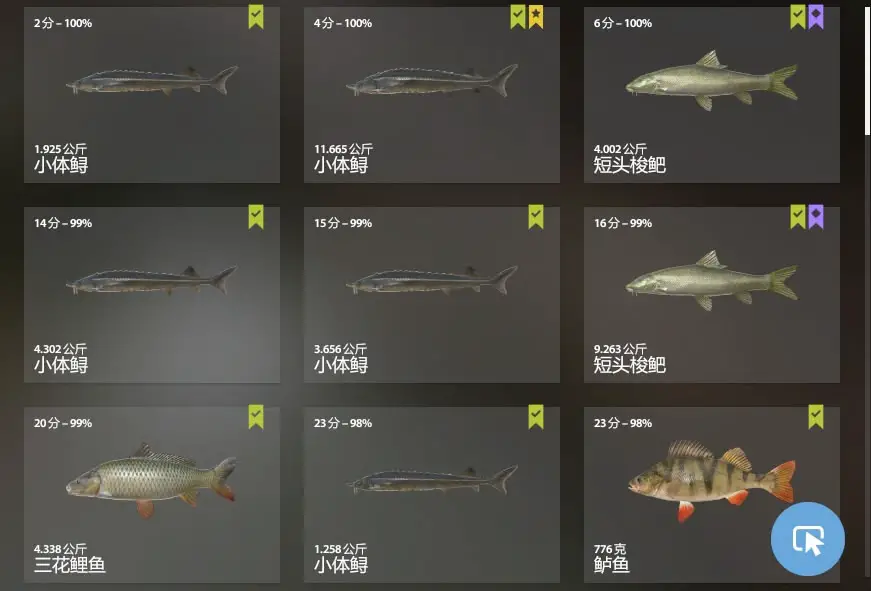Click the blue cursor floating action button
This screenshot has width=871, height=591.
808,539
